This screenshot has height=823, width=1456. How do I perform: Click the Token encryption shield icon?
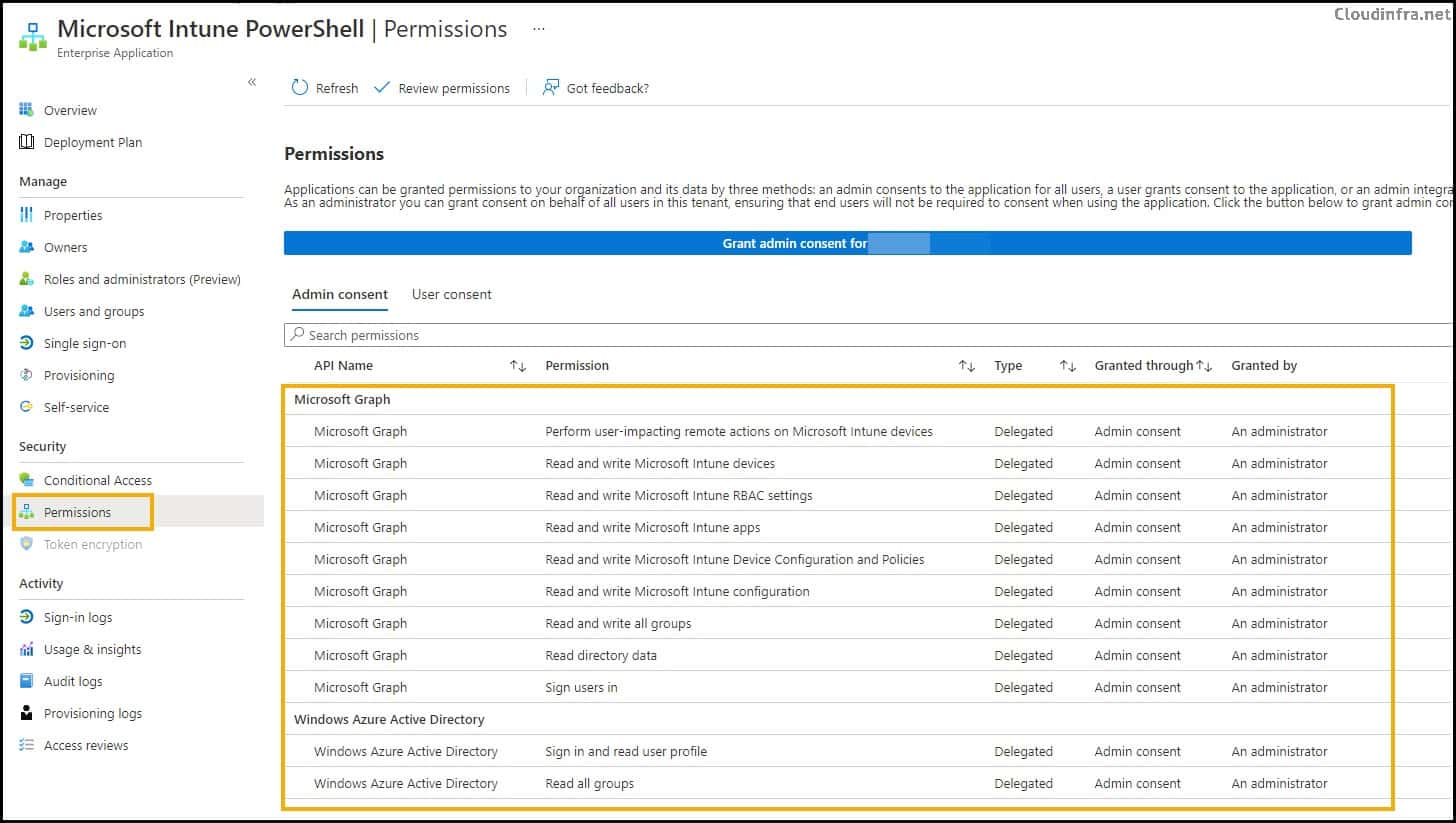point(27,544)
